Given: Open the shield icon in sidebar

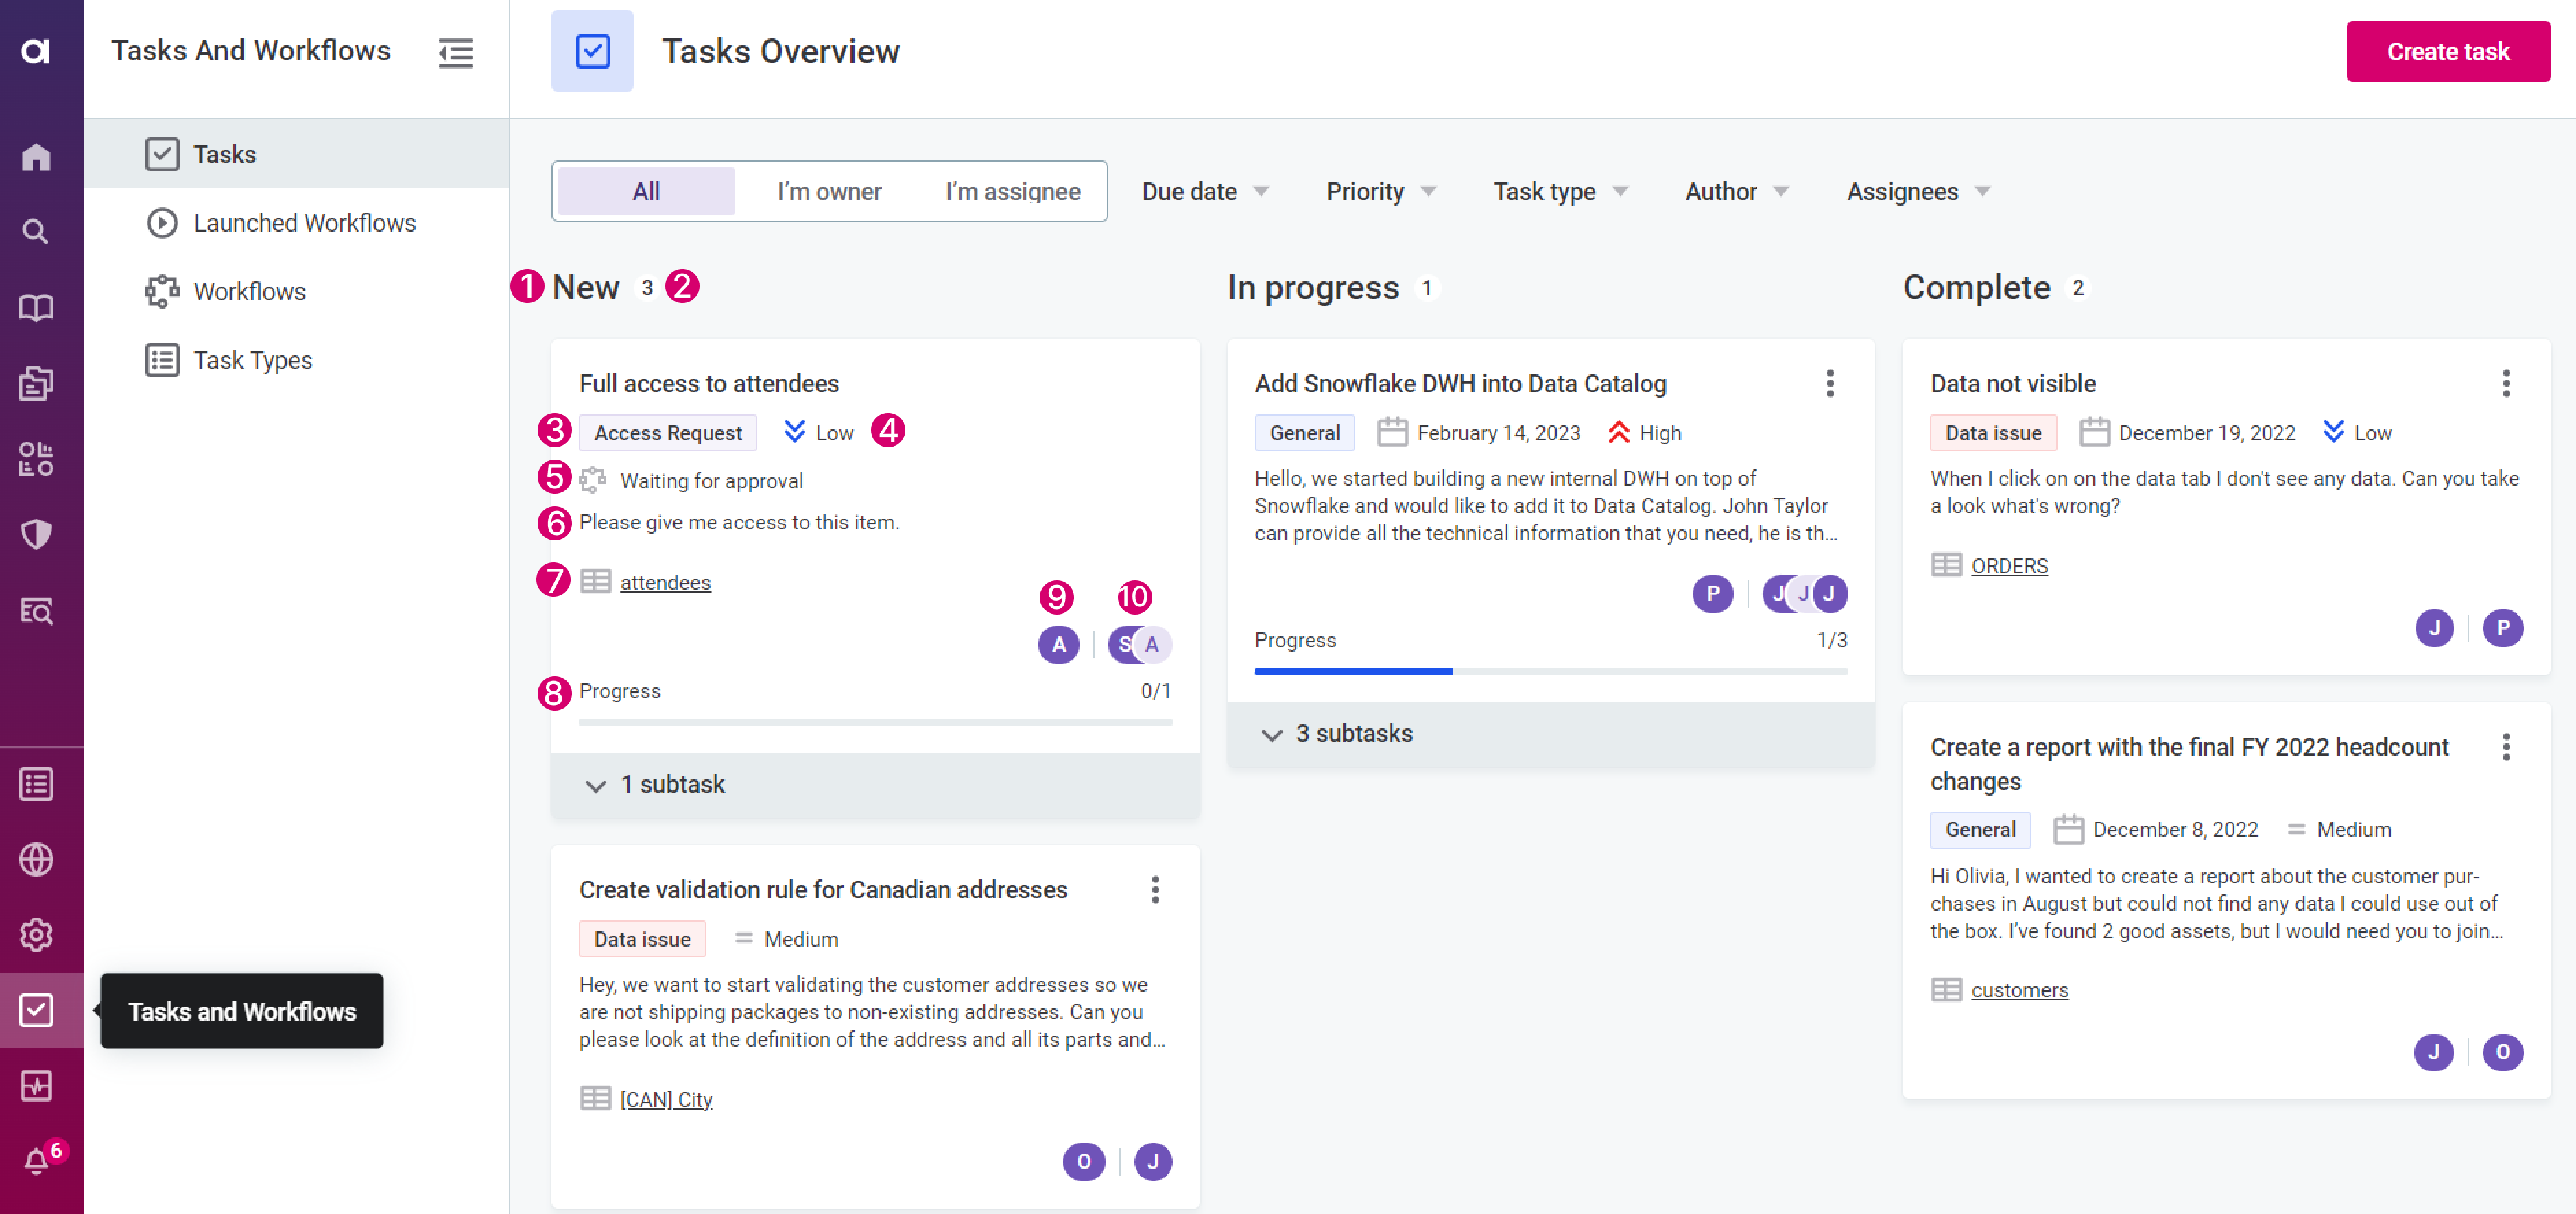Looking at the screenshot, I should [37, 534].
